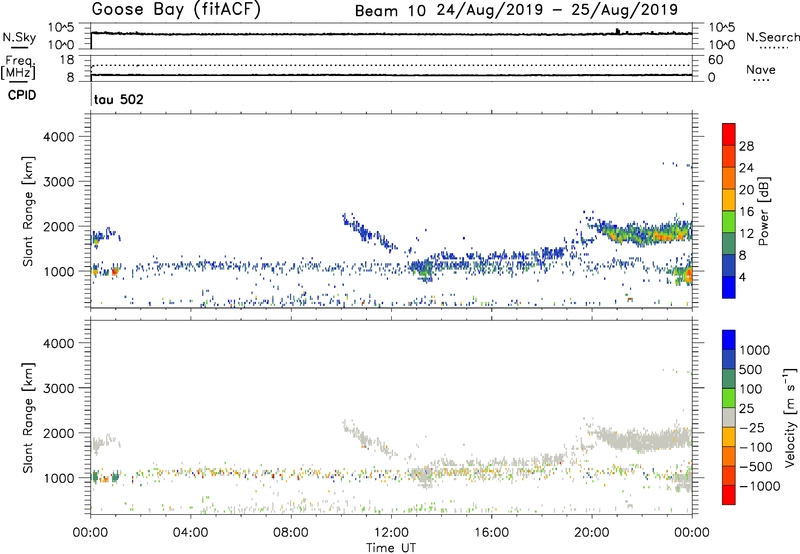Click the 12:00 time tick label

click(x=391, y=533)
